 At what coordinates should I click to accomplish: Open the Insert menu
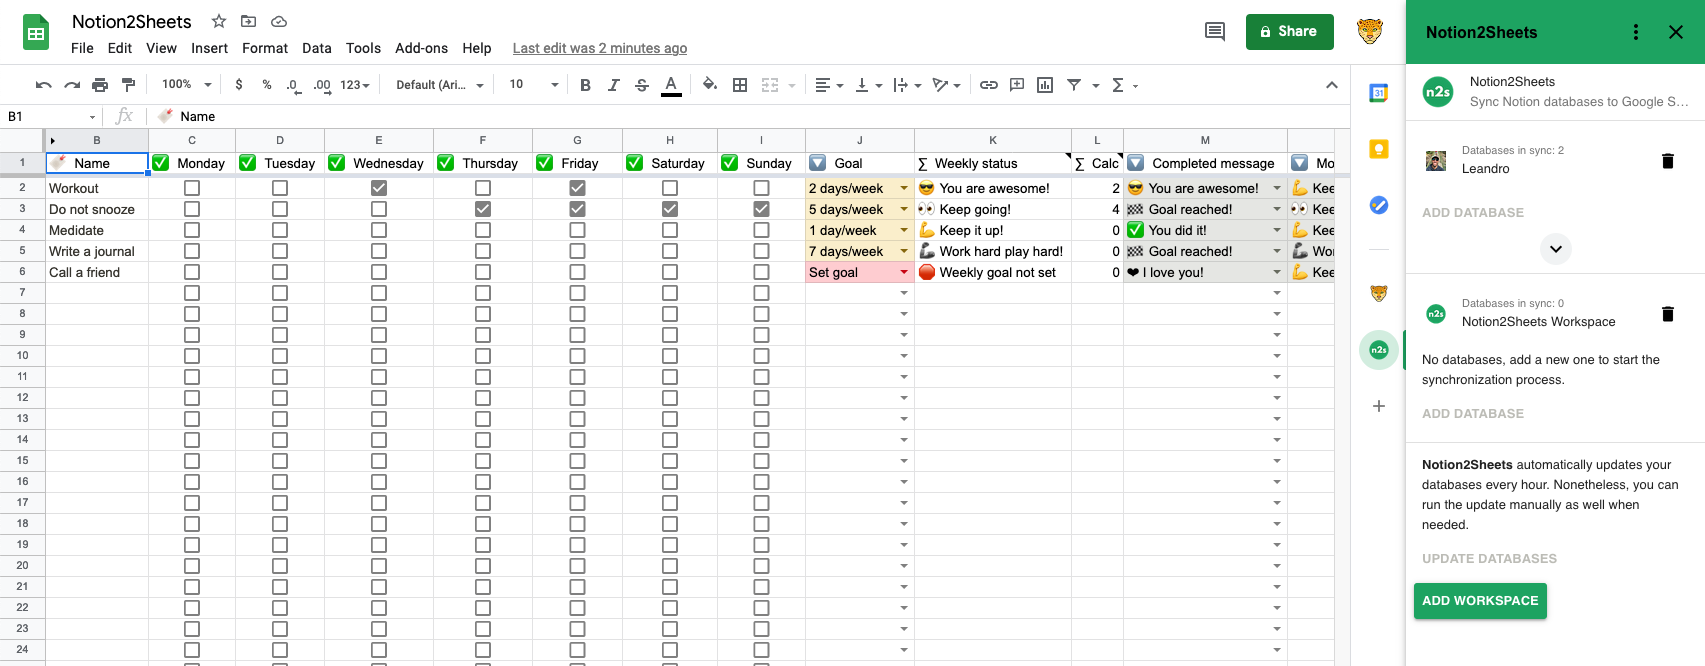[x=210, y=48]
